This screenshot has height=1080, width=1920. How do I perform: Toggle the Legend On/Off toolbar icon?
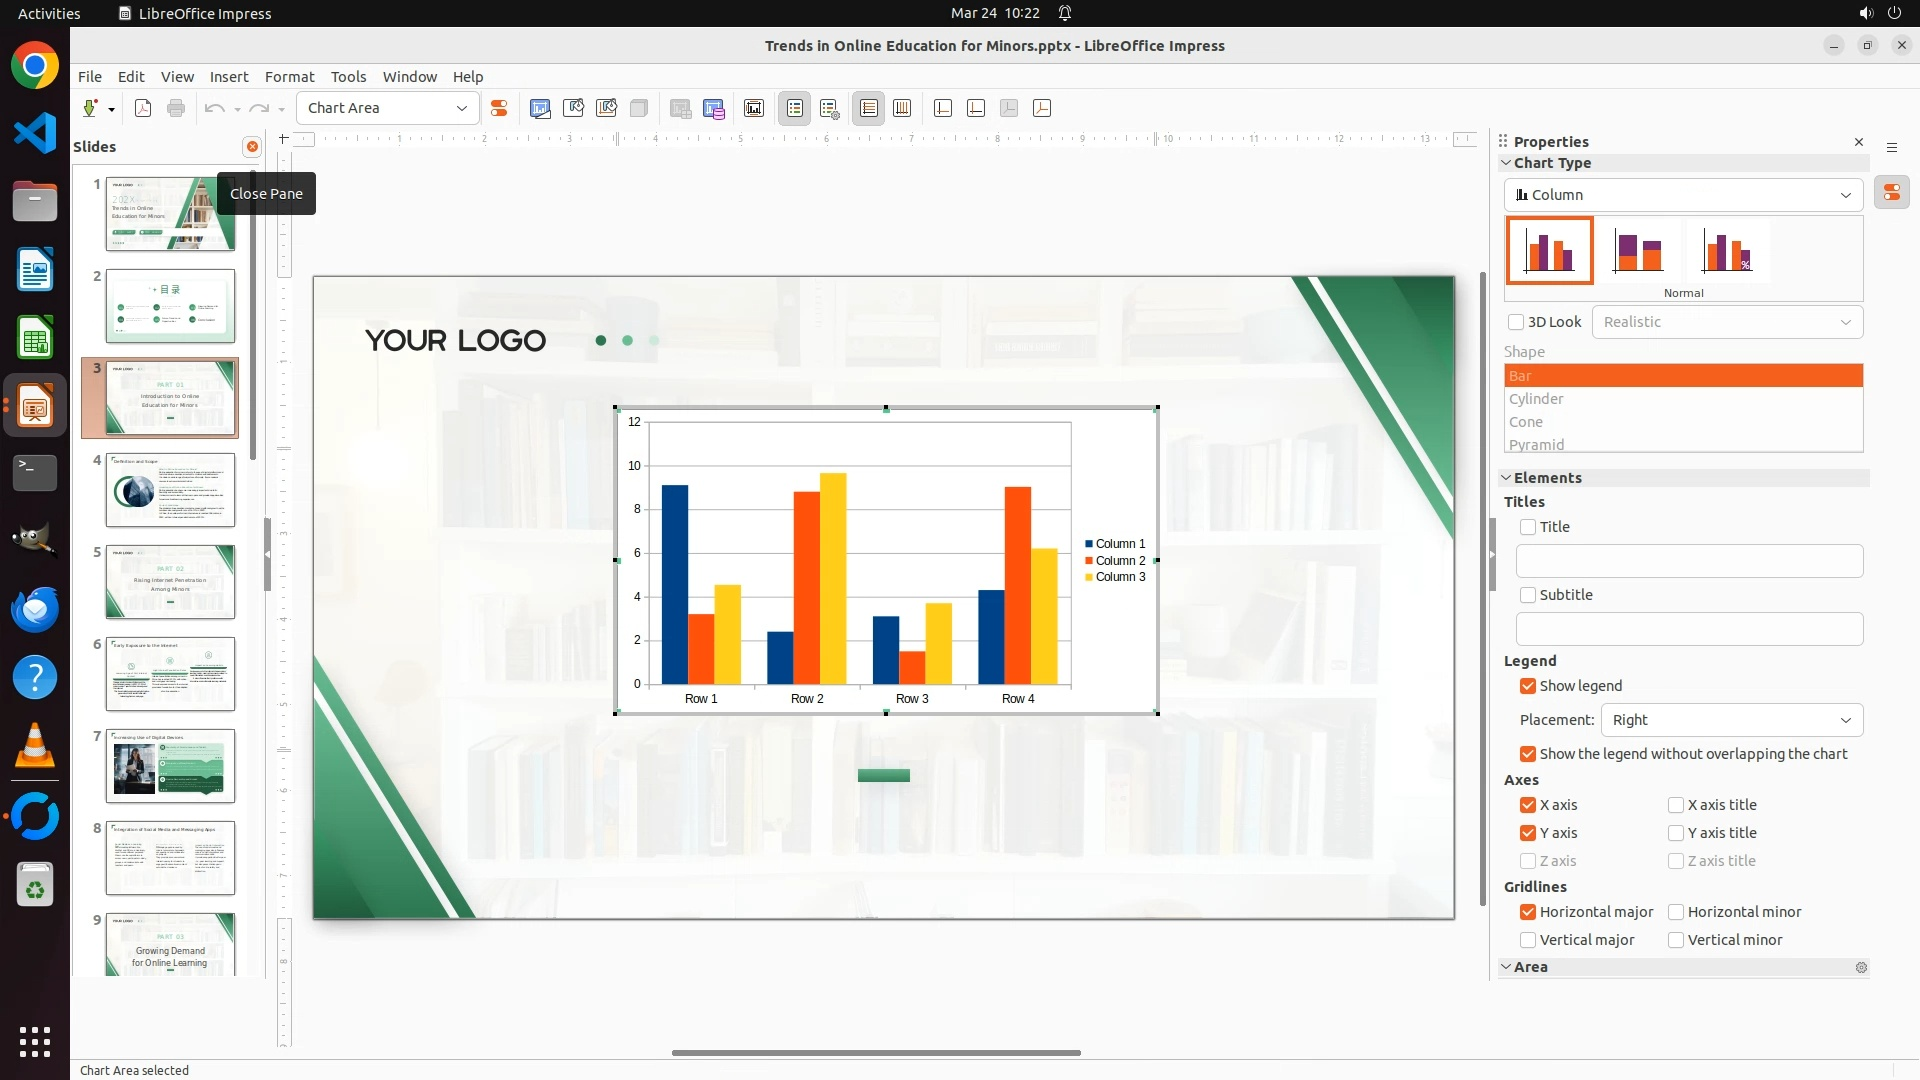[x=795, y=108]
